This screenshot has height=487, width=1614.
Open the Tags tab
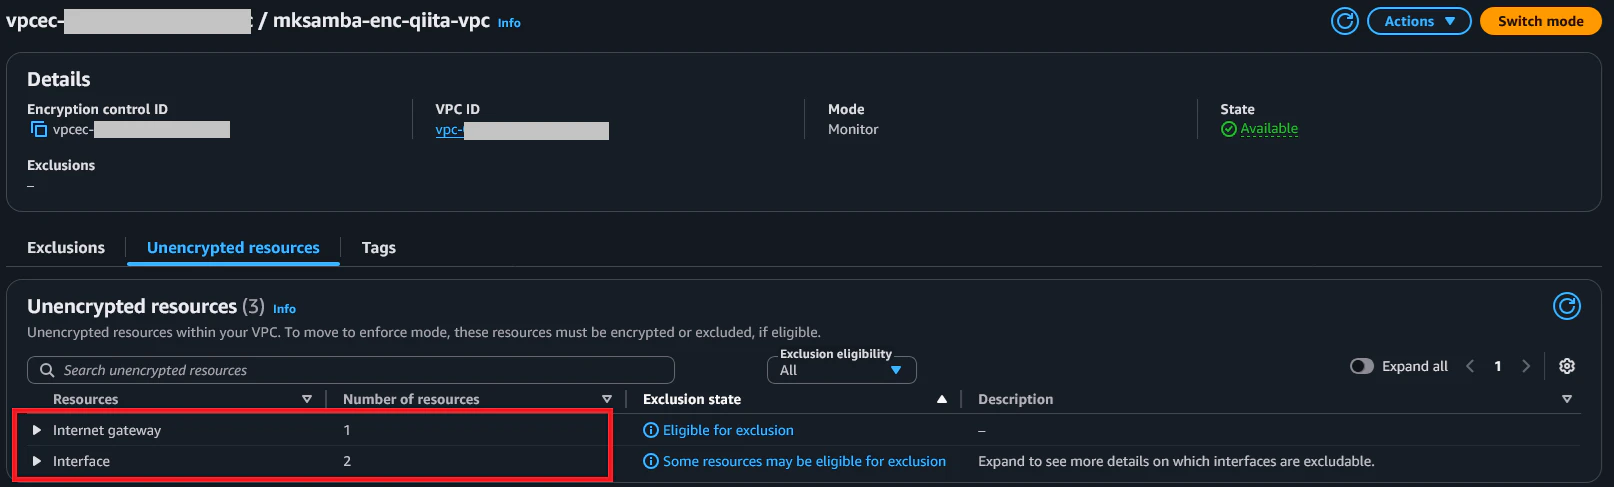[x=378, y=247]
